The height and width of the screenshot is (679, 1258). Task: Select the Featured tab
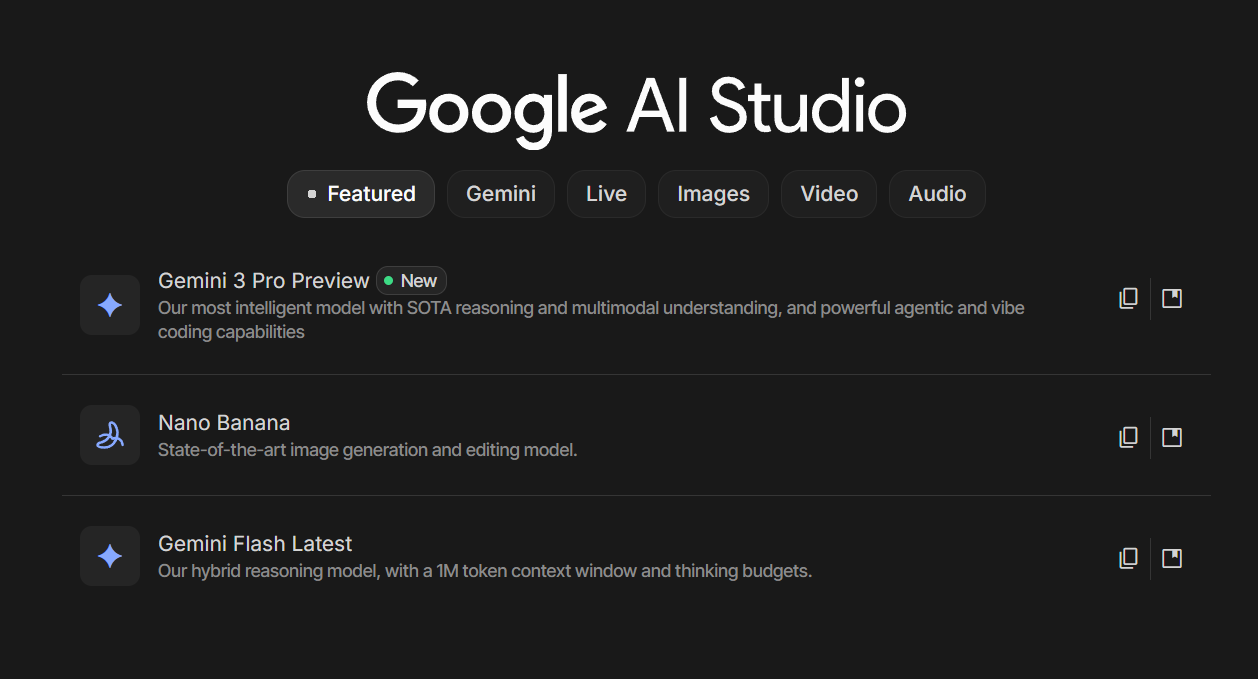click(361, 194)
